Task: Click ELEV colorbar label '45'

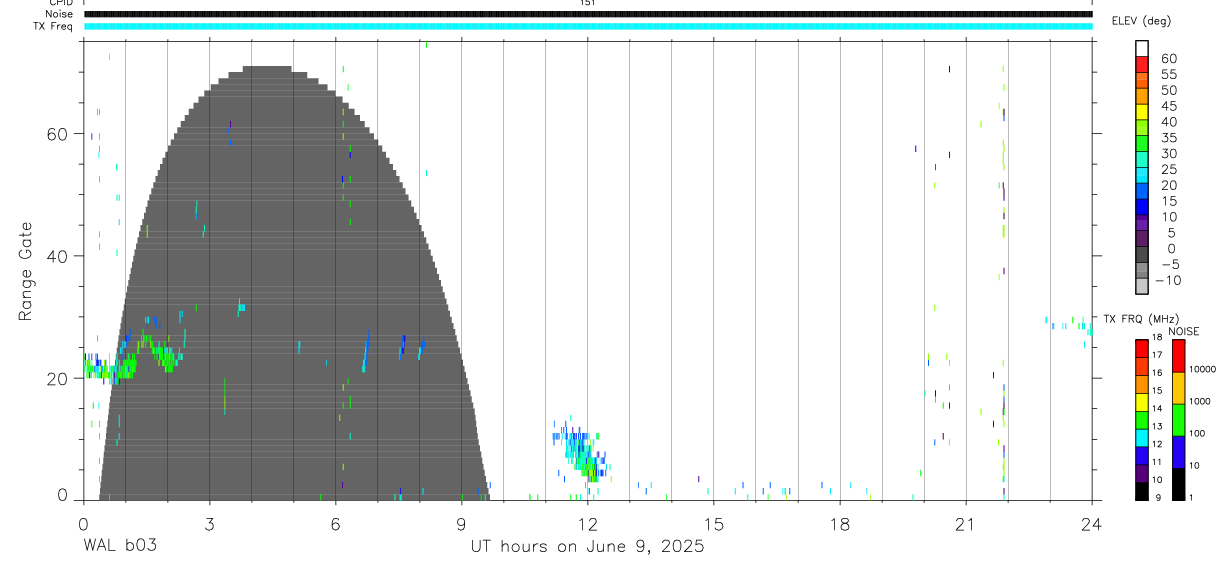Action: (1169, 106)
